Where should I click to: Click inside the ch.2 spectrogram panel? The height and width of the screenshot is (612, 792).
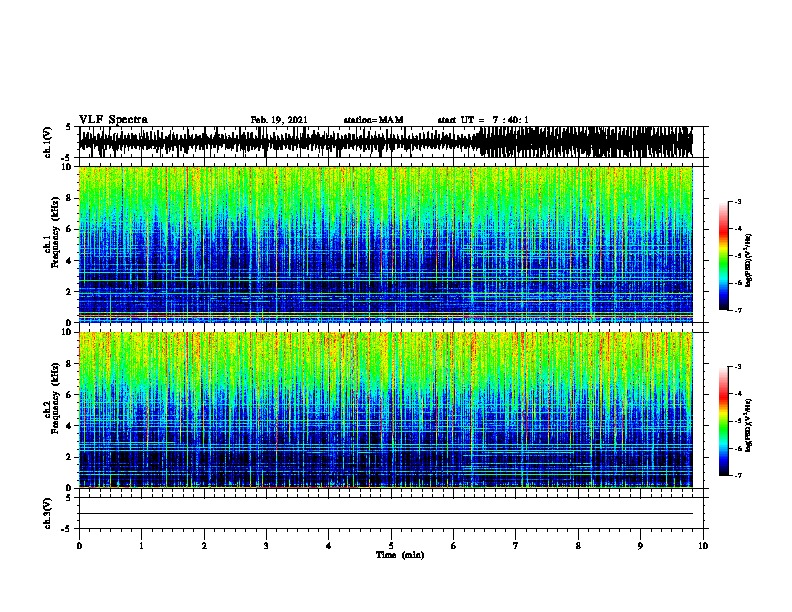(x=386, y=410)
